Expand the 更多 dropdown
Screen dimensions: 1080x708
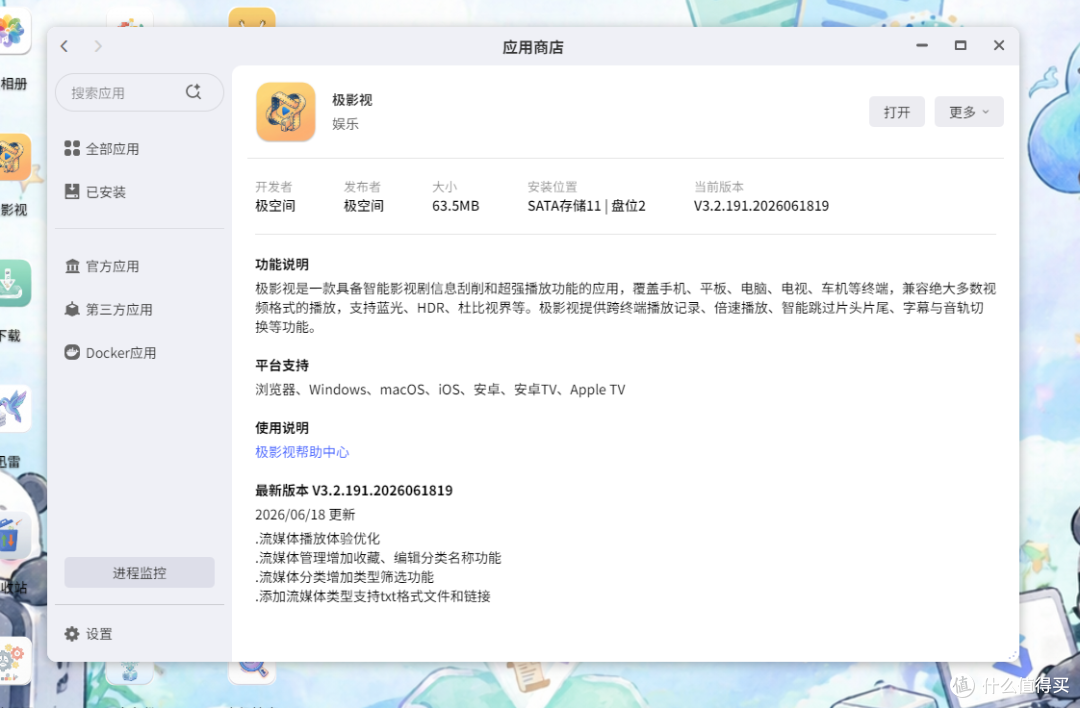point(968,112)
